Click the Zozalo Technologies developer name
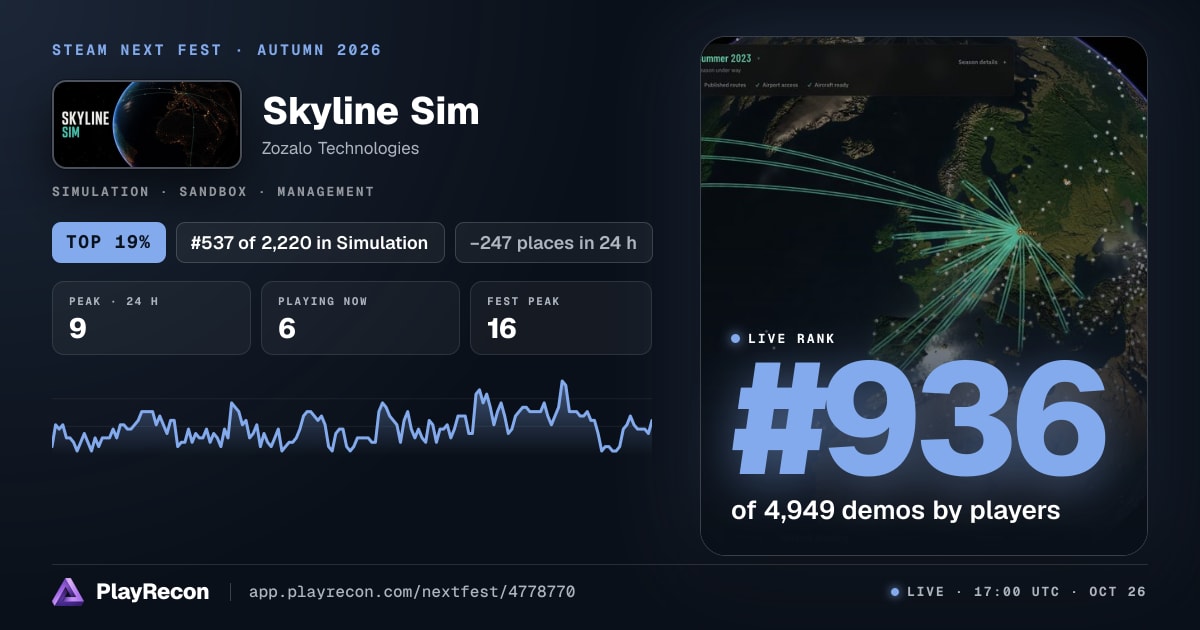 (340, 148)
